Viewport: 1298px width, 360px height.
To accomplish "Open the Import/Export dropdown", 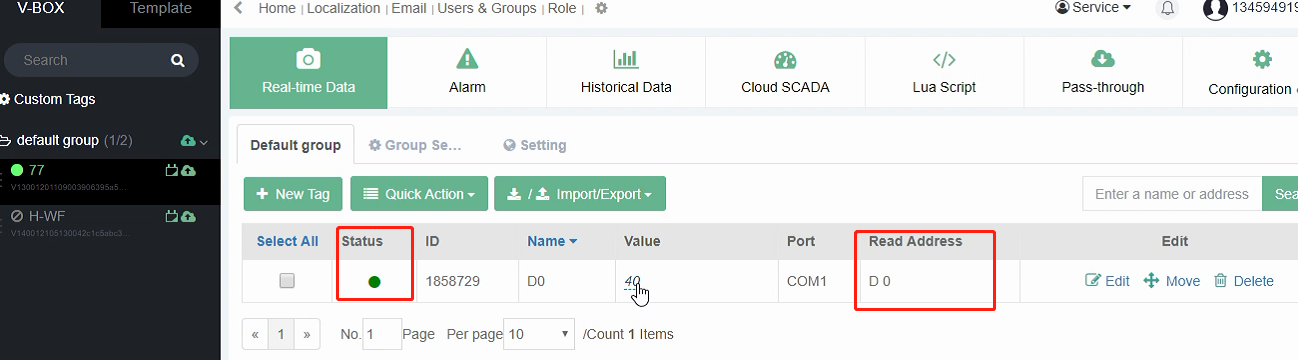I will (x=580, y=194).
